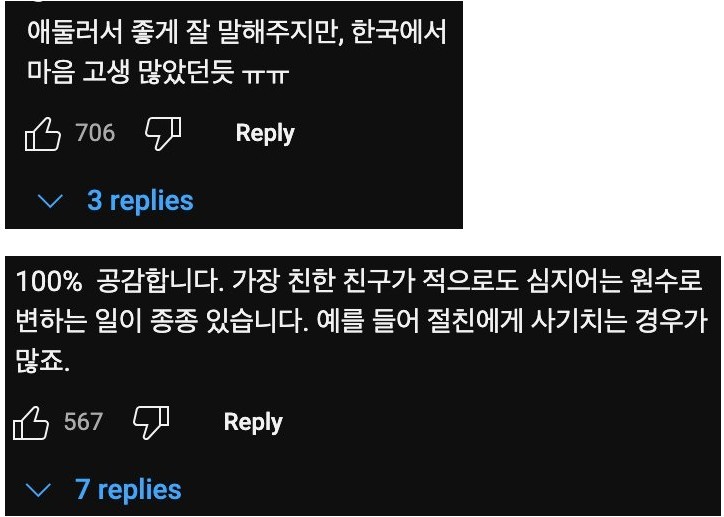Click the chevron icon beside '3 replies'
The image size is (724, 517).
point(49,201)
